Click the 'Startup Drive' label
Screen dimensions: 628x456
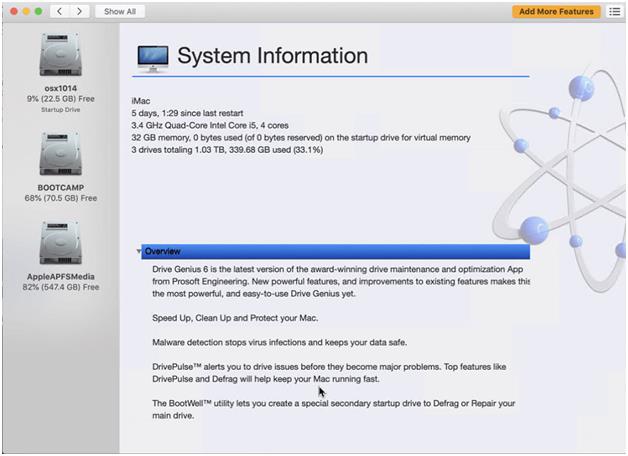(61, 110)
